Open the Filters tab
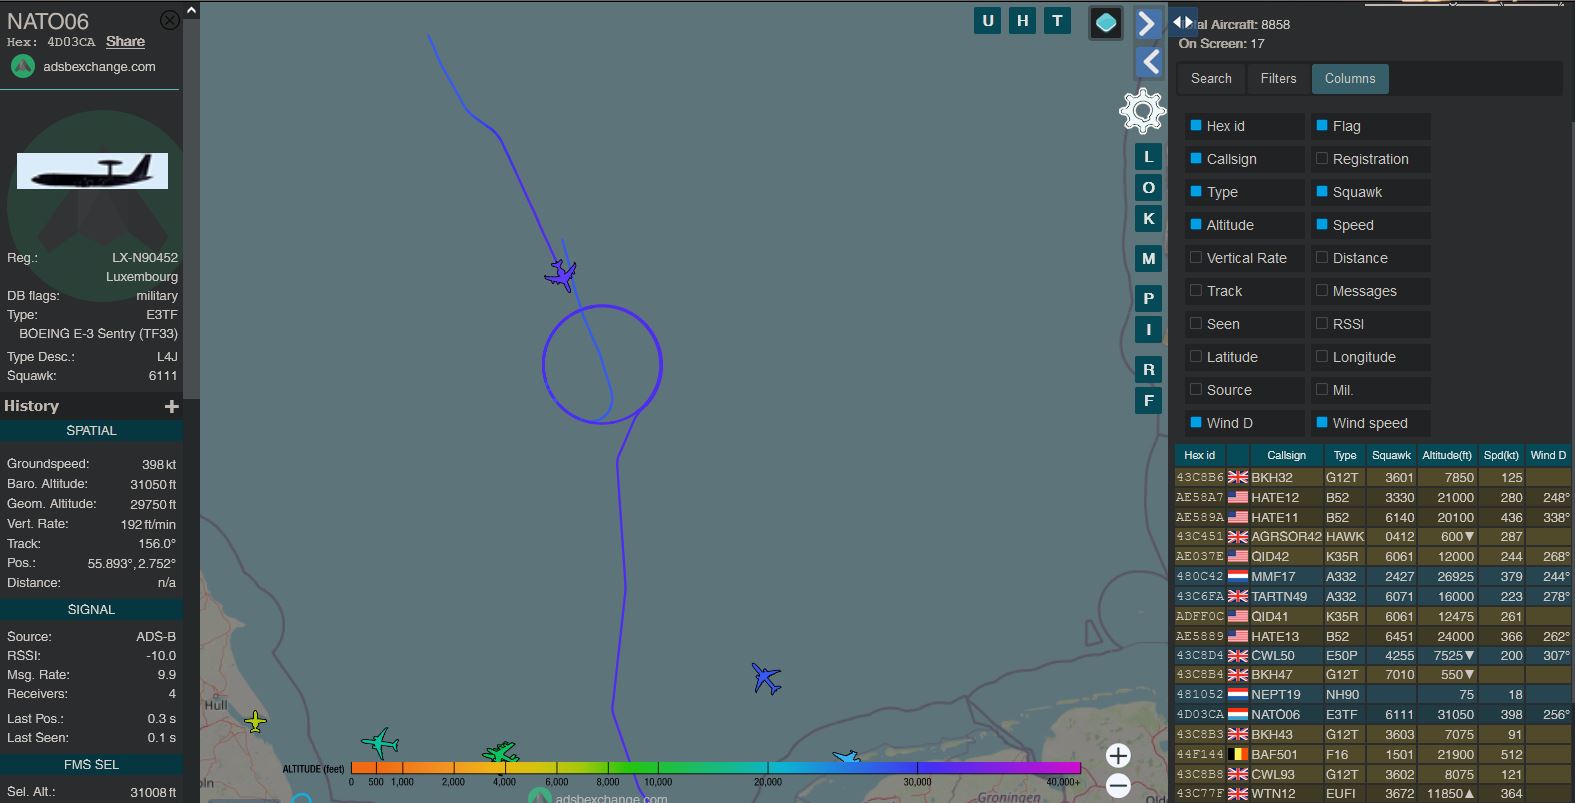 1278,78
